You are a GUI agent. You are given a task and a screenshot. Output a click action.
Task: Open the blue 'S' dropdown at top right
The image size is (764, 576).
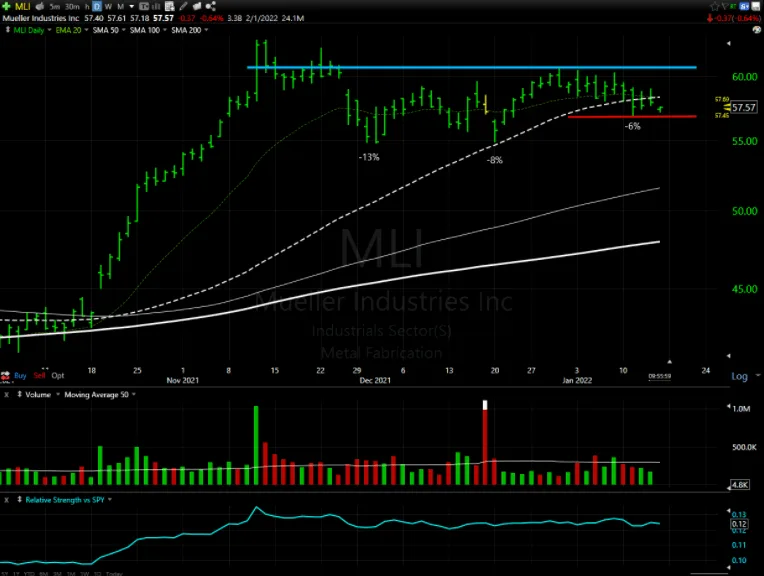[x=744, y=6]
